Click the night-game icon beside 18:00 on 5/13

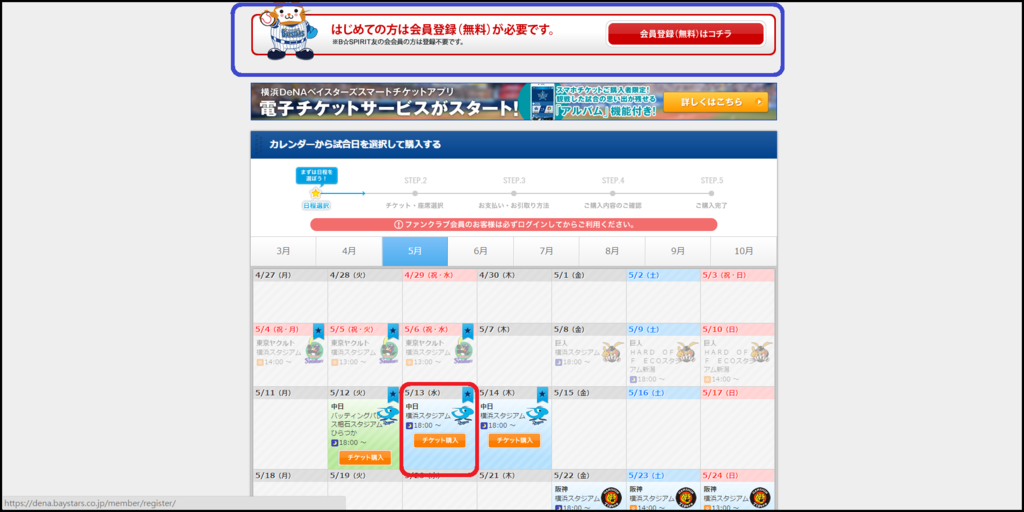coord(409,425)
